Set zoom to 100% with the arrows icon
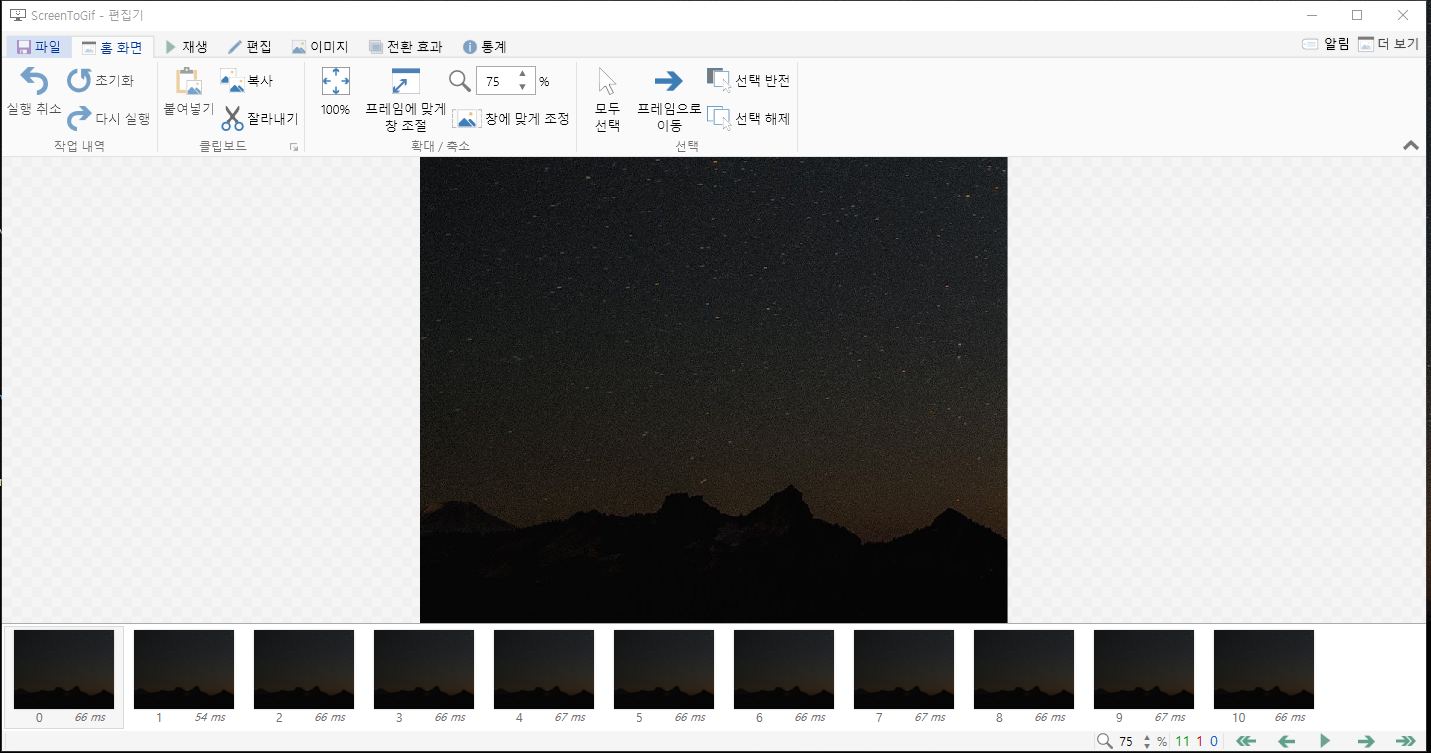This screenshot has width=1431, height=753. (x=335, y=82)
